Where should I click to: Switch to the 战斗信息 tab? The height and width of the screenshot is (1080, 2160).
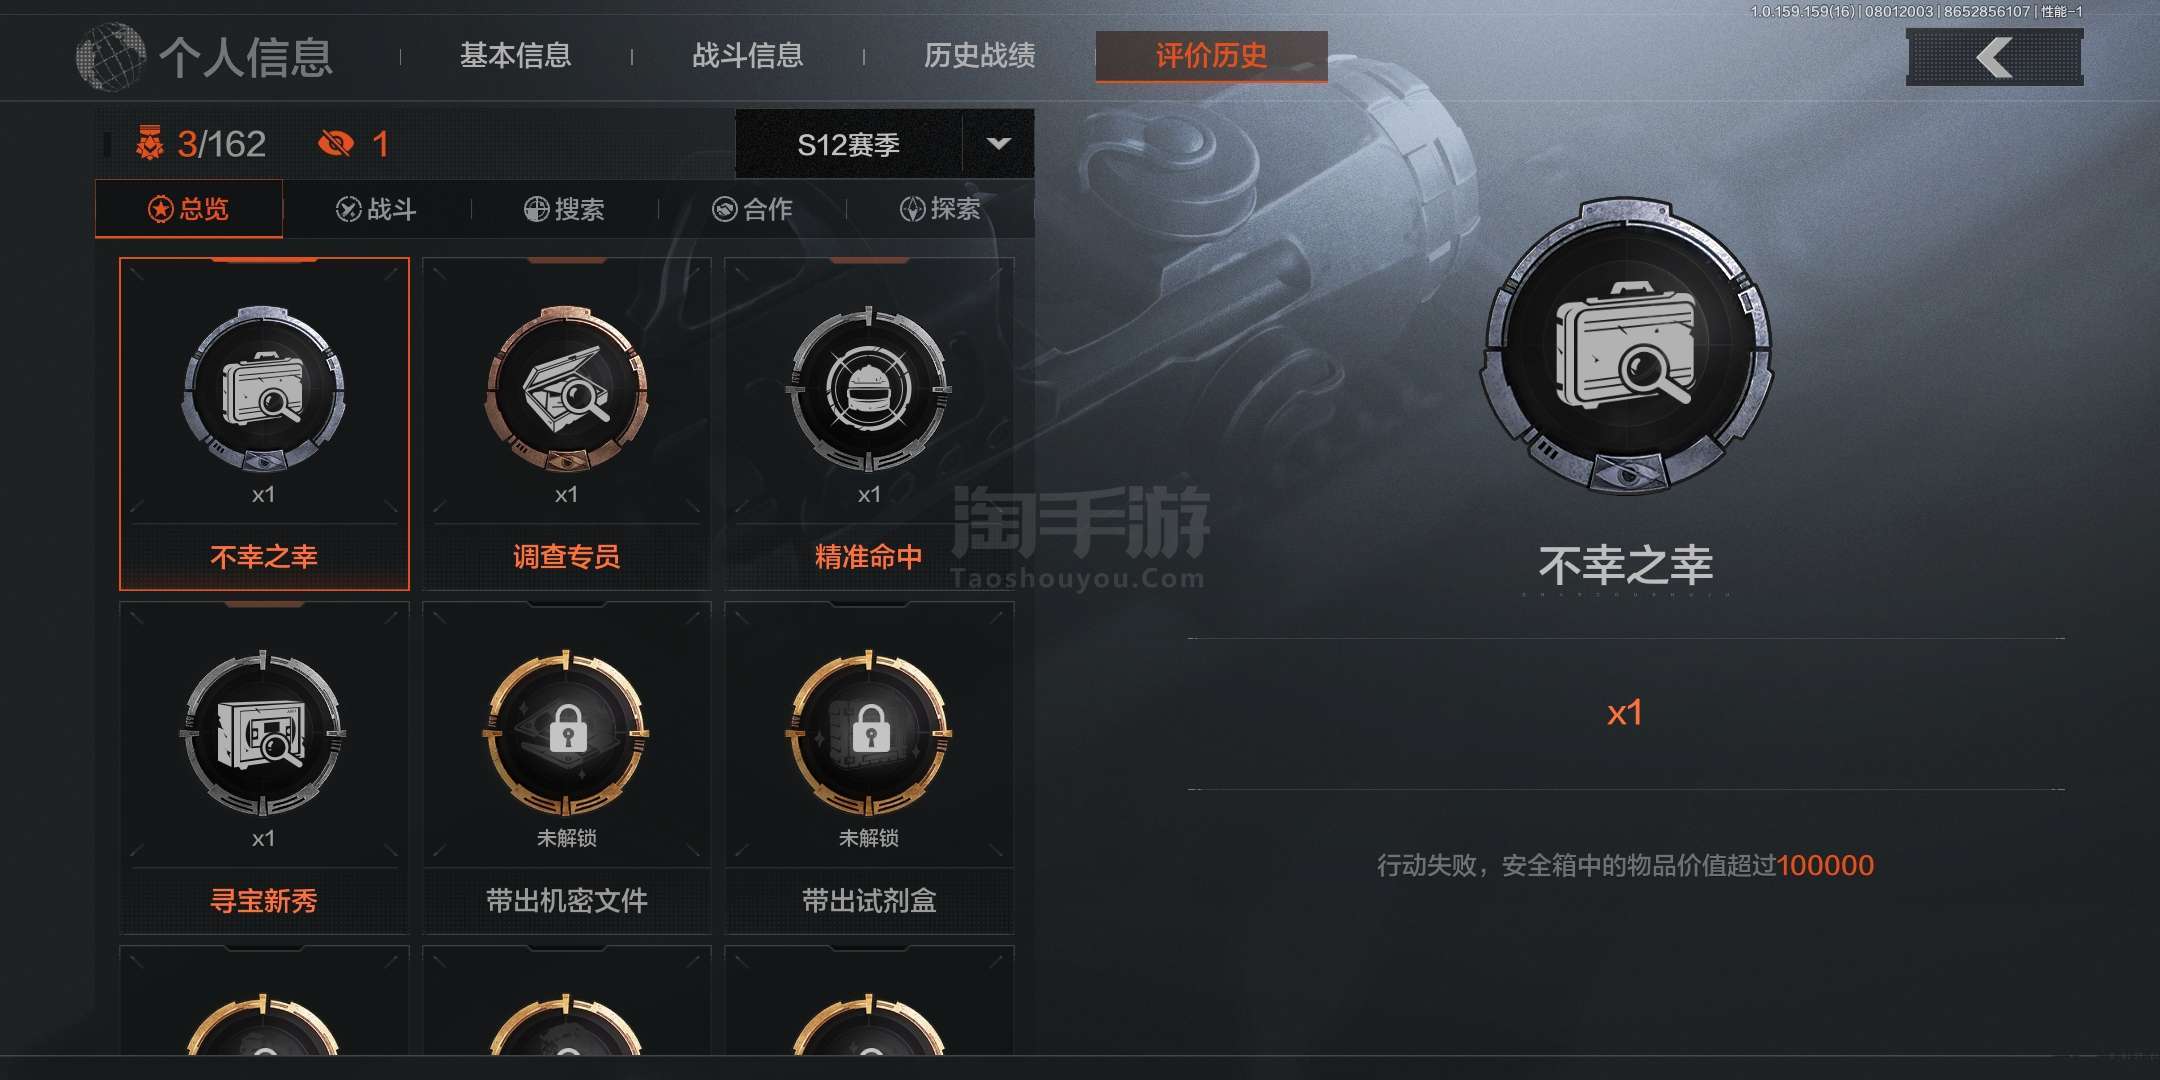click(x=748, y=55)
